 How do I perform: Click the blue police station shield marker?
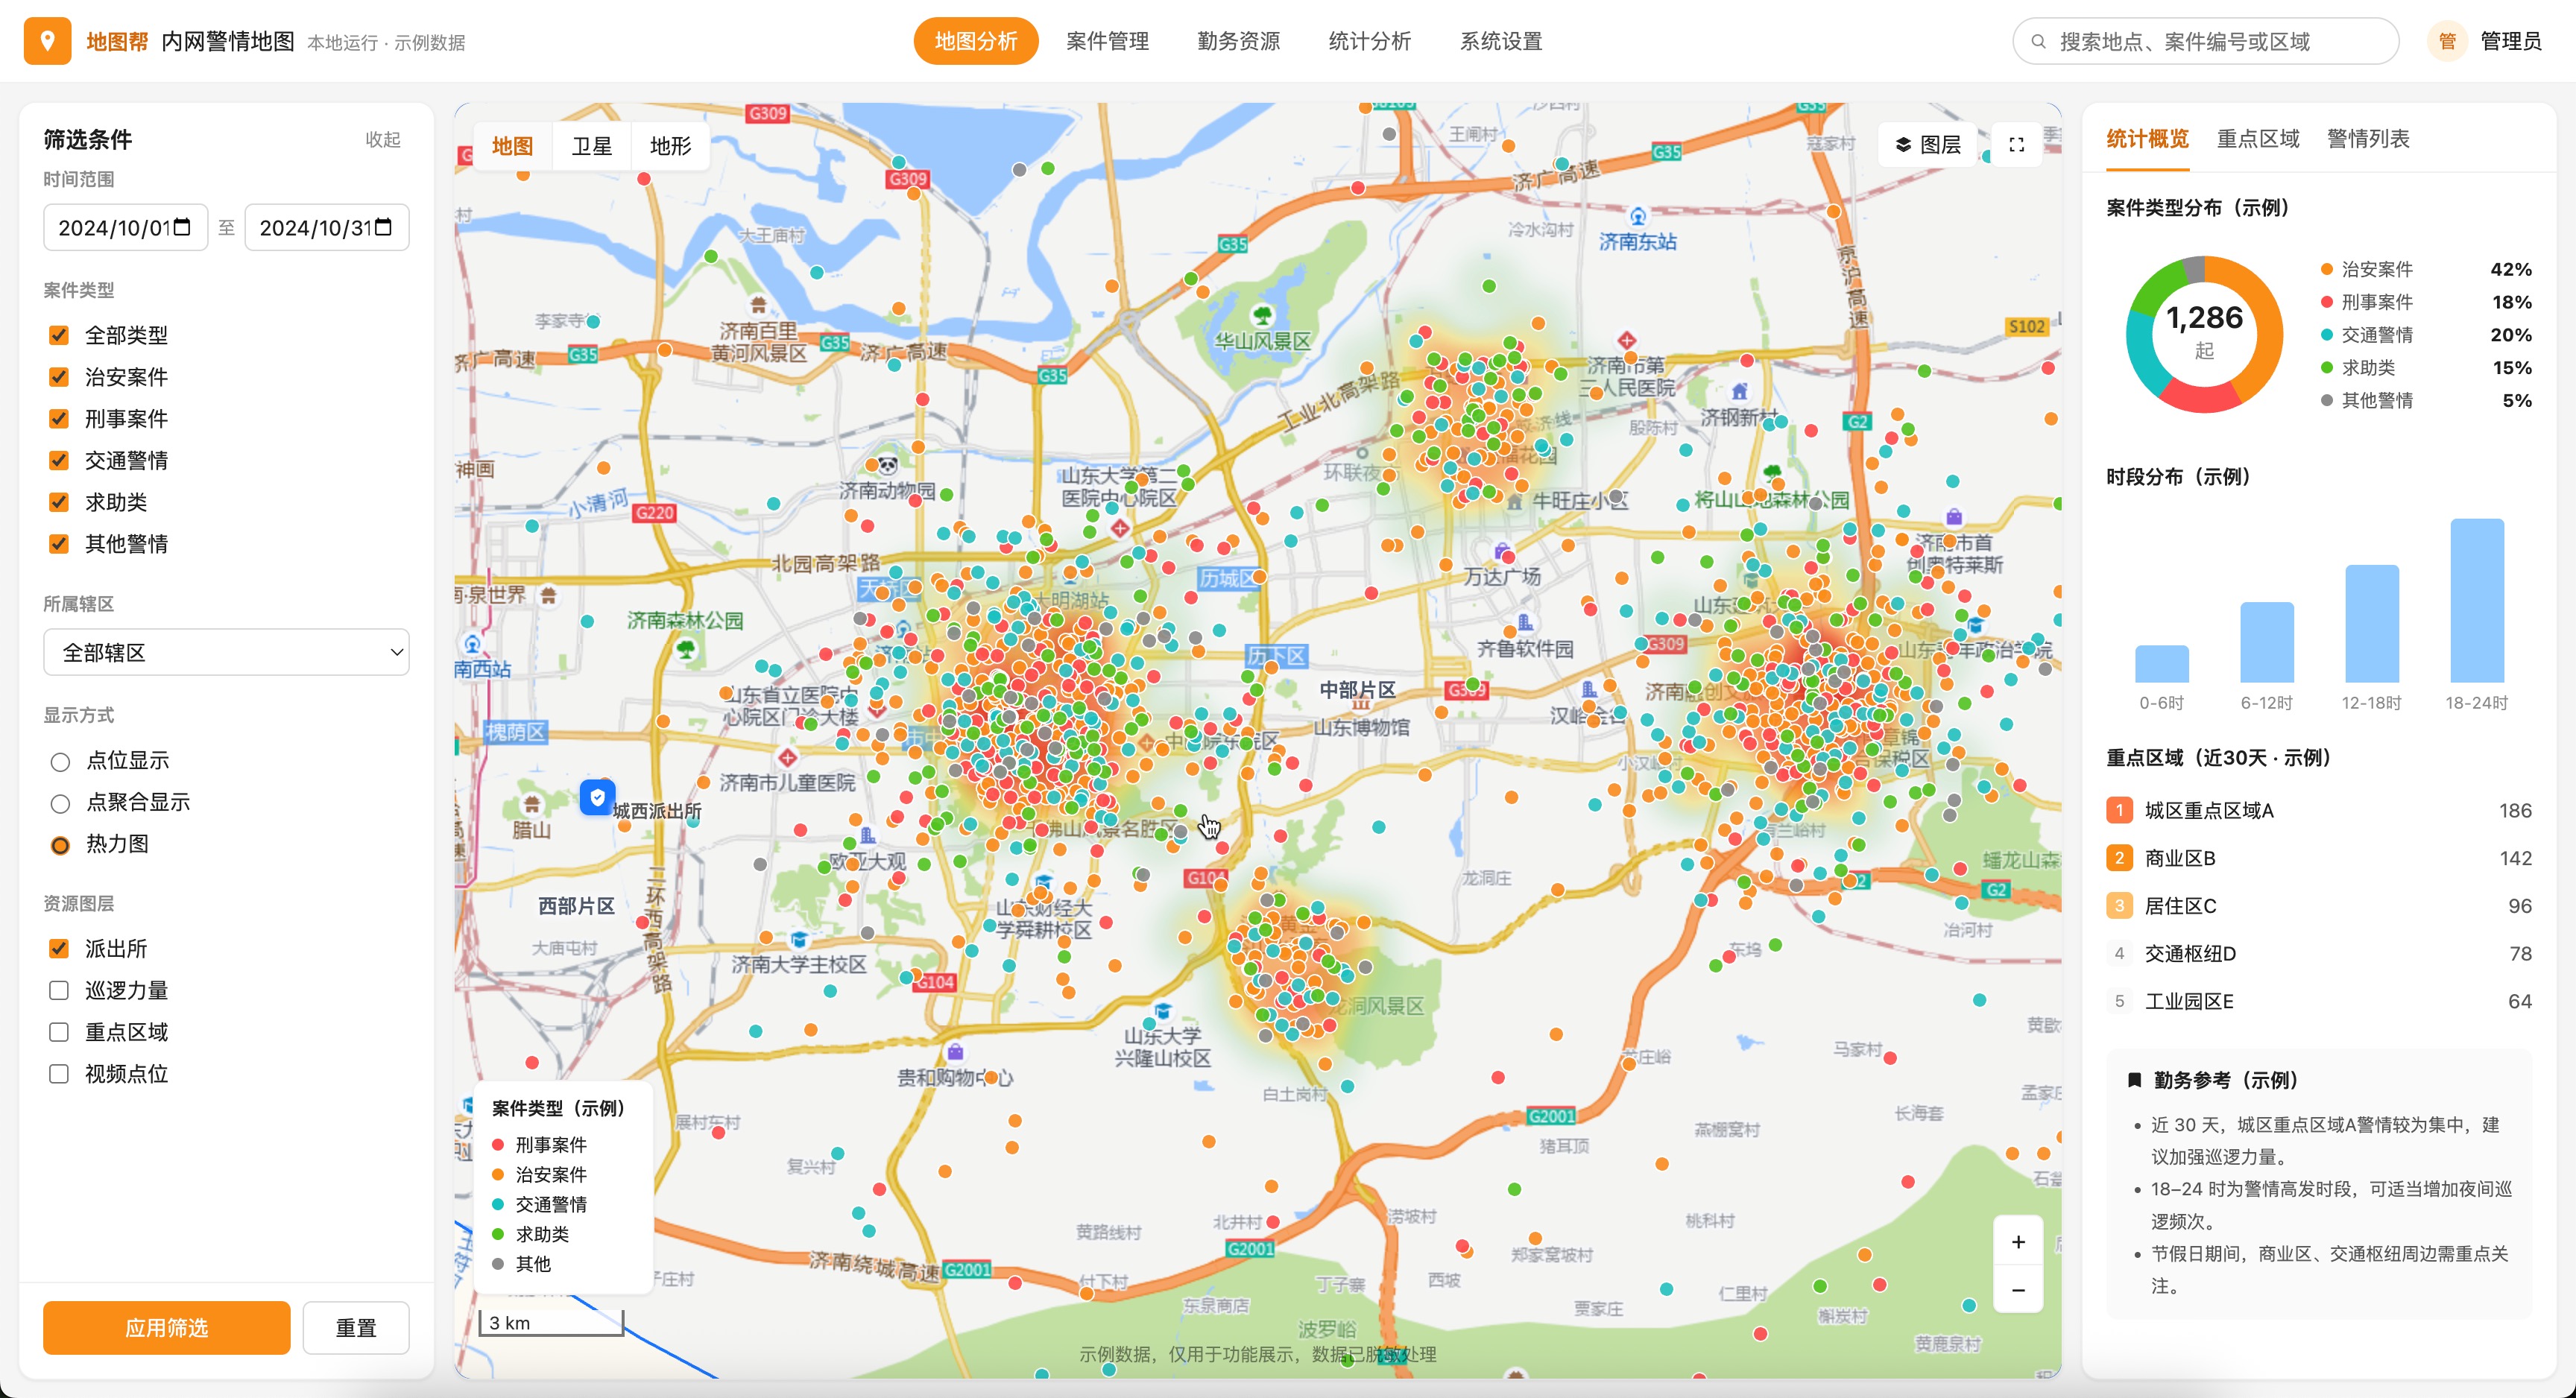point(597,797)
